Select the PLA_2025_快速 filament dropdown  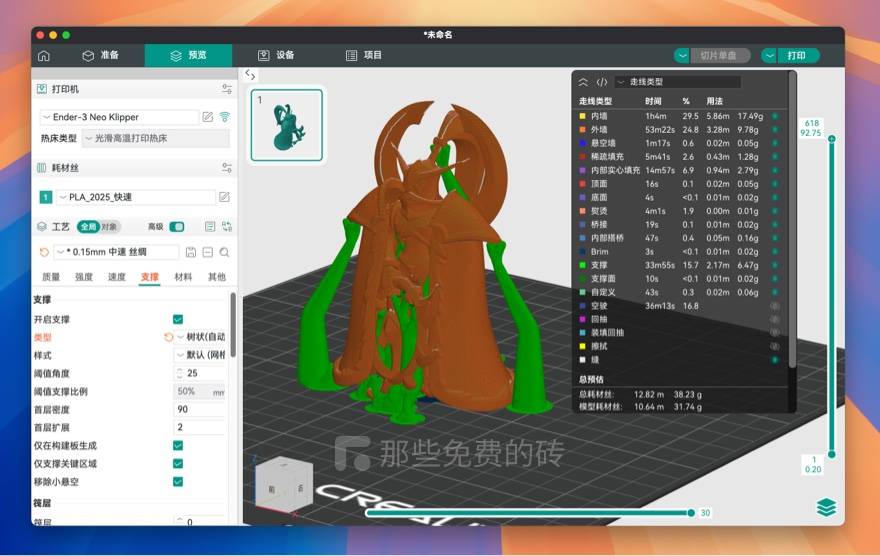[135, 197]
